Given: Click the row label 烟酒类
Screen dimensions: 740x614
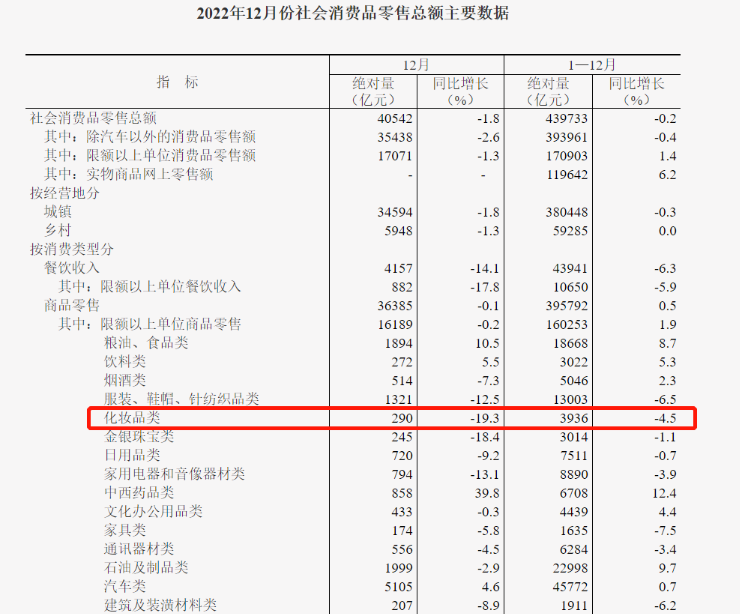Looking at the screenshot, I should pos(125,380).
